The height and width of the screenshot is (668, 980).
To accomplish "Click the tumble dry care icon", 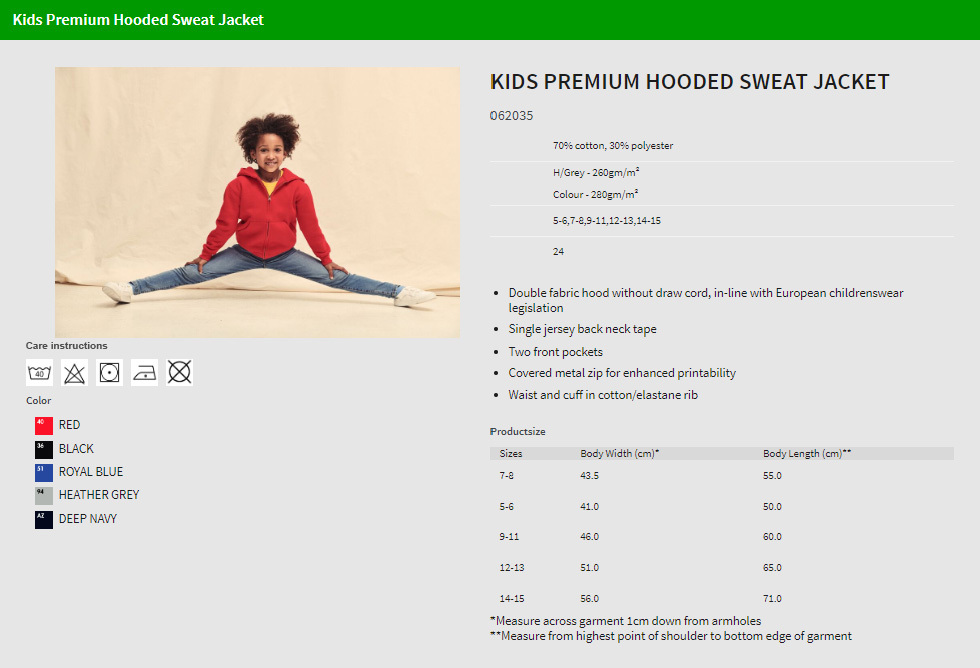I will 109,372.
